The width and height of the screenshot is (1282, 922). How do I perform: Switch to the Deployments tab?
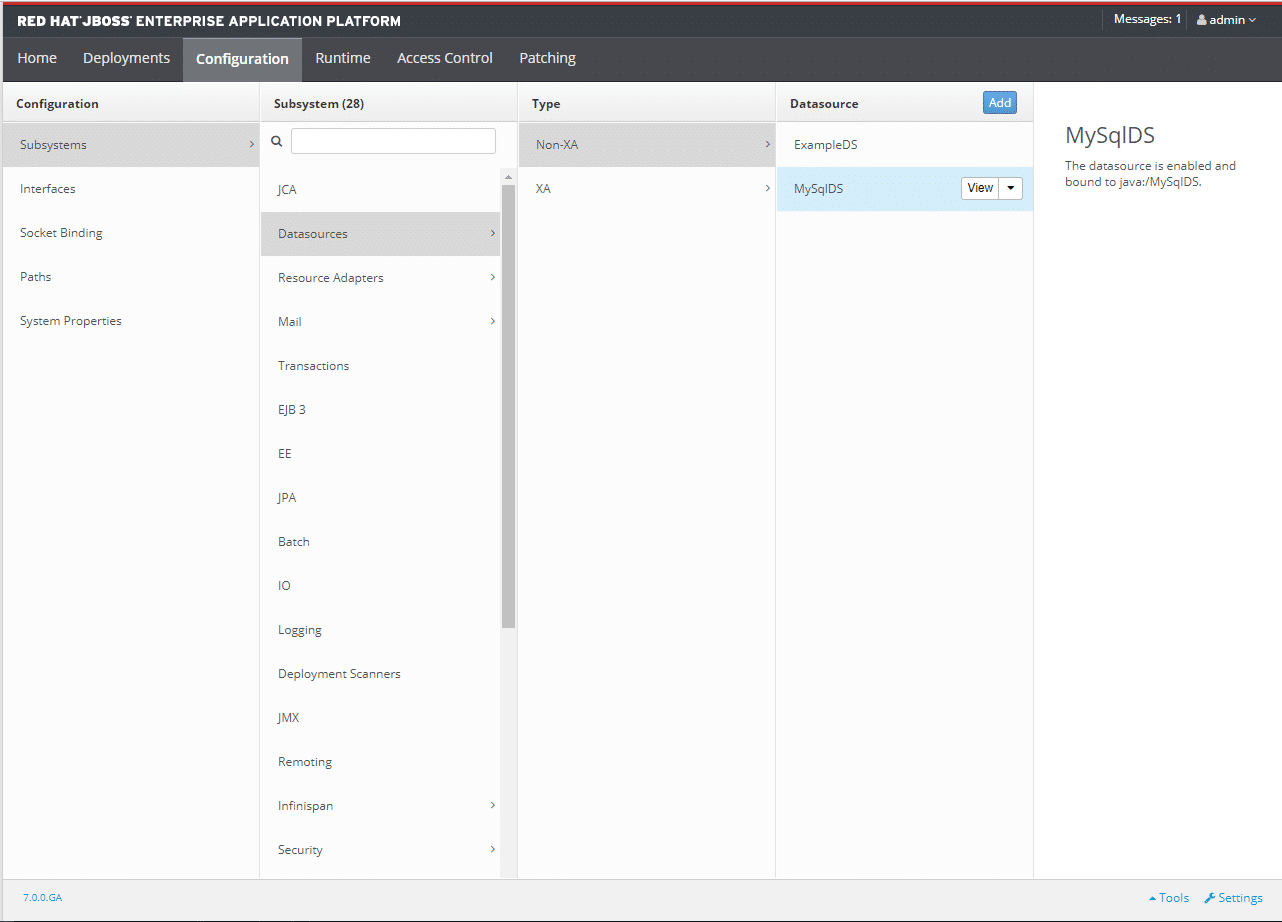coord(126,58)
